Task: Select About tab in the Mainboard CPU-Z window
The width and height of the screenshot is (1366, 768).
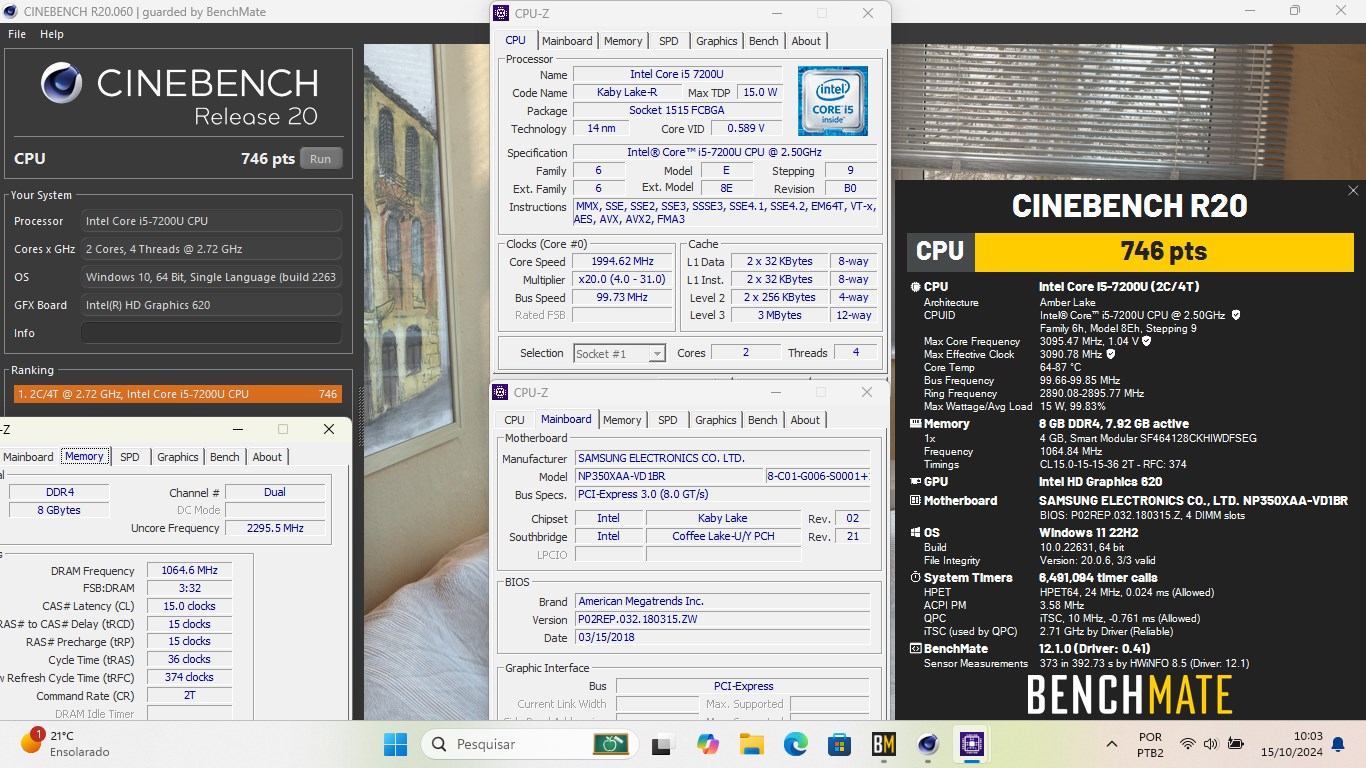Action: coord(805,420)
